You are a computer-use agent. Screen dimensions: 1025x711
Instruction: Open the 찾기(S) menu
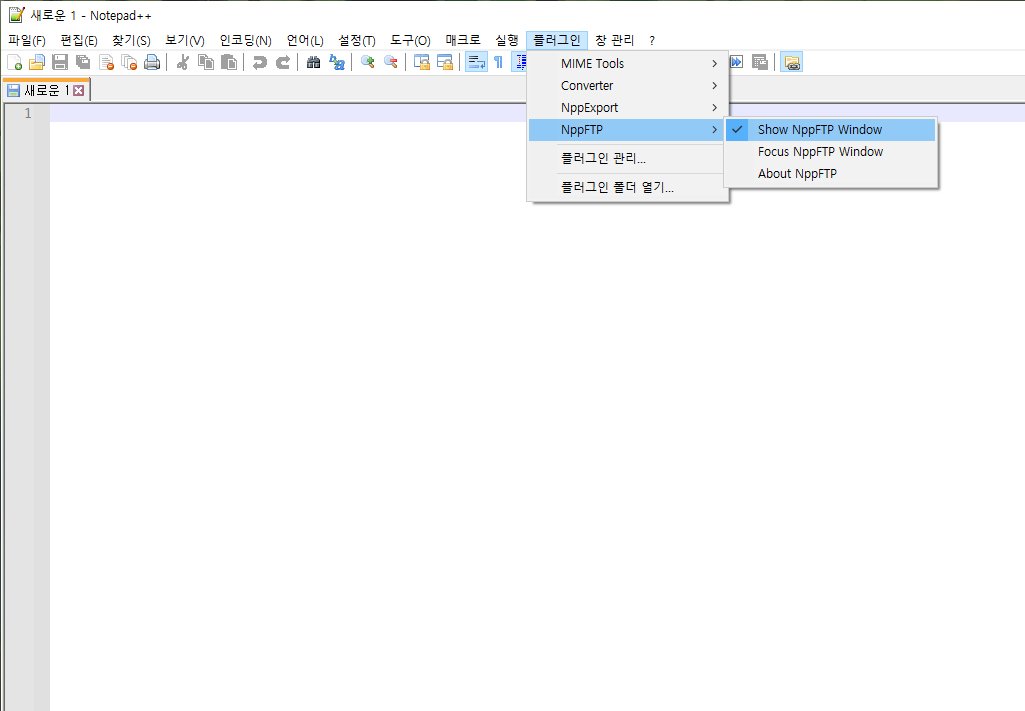point(131,41)
